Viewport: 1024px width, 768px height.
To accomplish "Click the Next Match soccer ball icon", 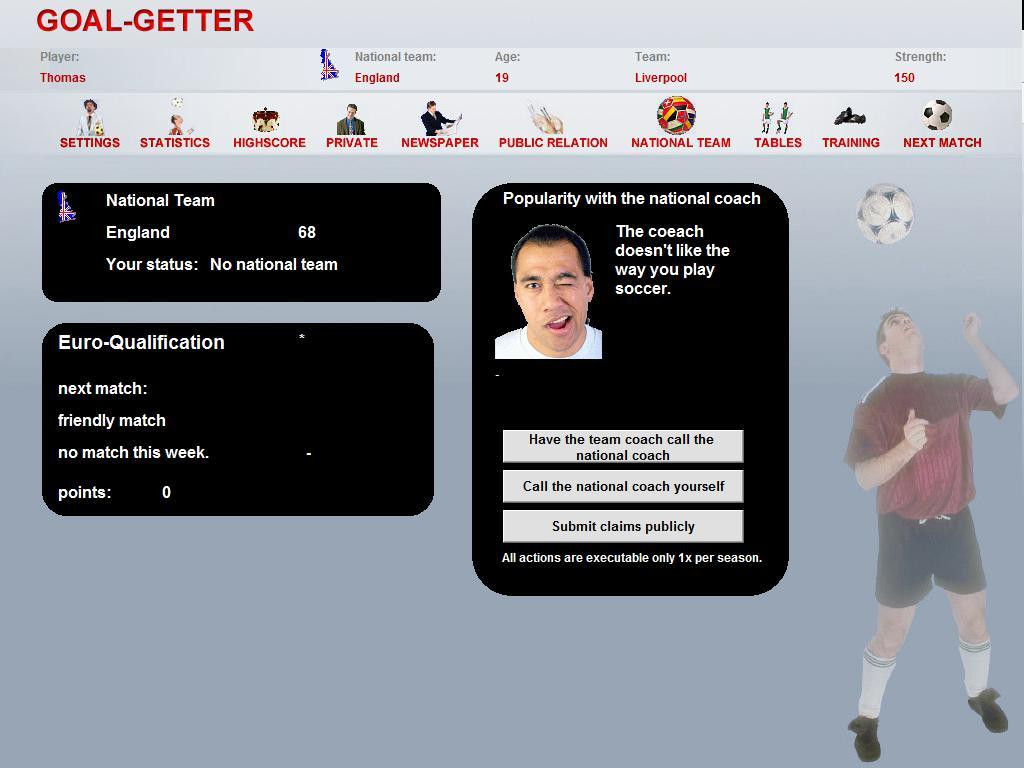I will 937,115.
